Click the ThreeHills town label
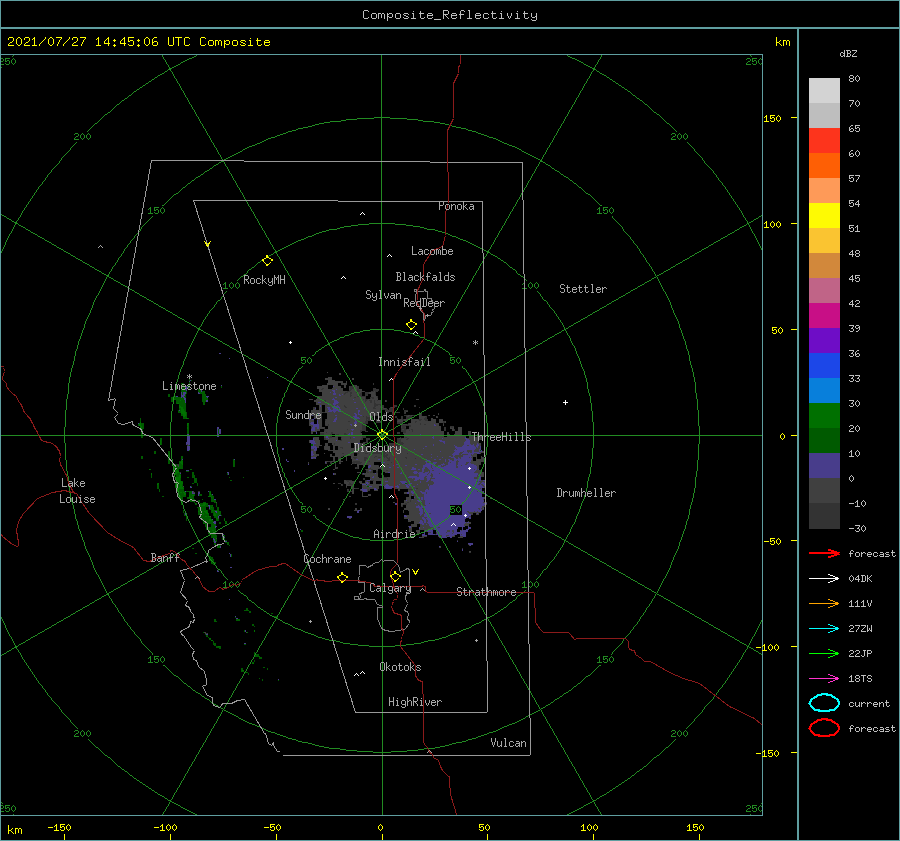The image size is (900, 841). 501,437
